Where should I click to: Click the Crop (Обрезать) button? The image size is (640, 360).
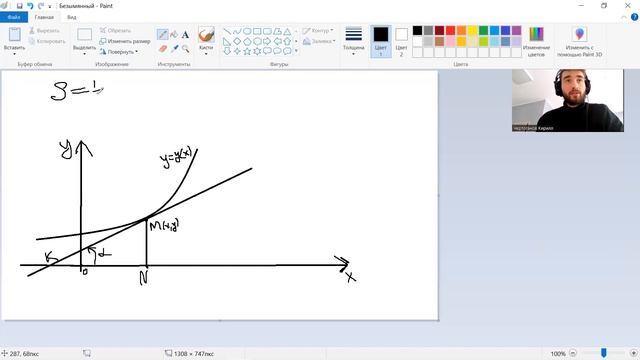pos(116,31)
